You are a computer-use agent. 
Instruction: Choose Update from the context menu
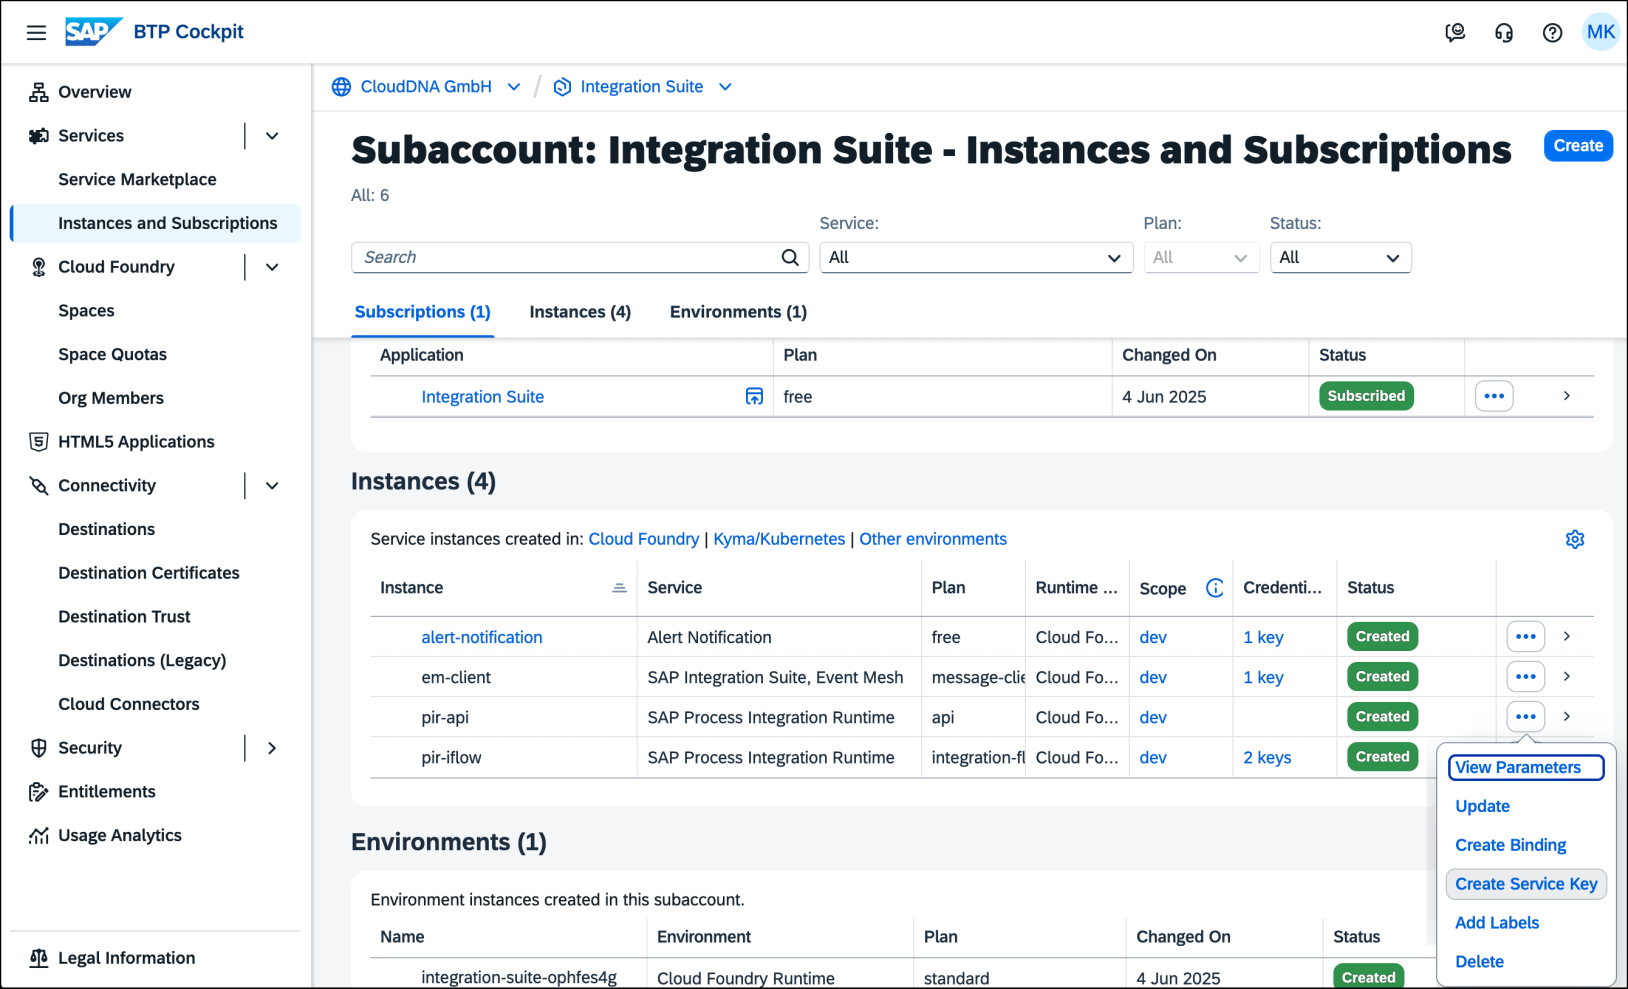1482,806
